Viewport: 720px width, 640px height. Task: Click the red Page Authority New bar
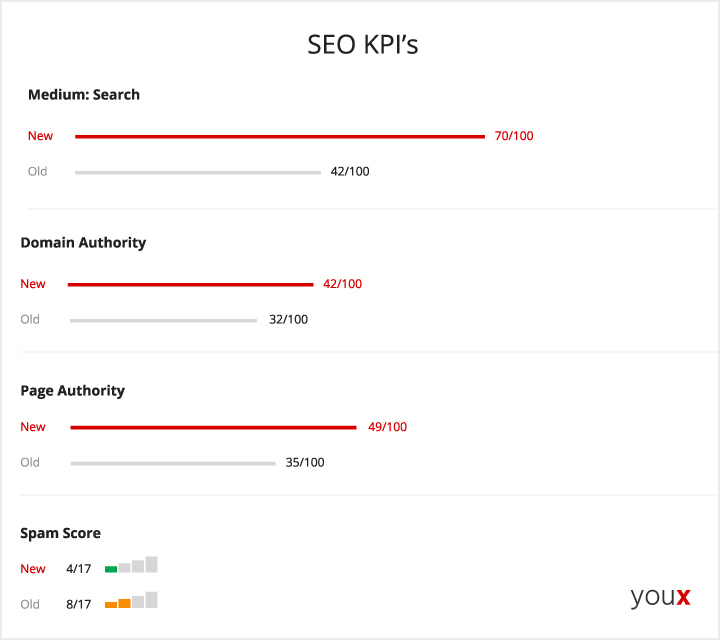tap(214, 427)
